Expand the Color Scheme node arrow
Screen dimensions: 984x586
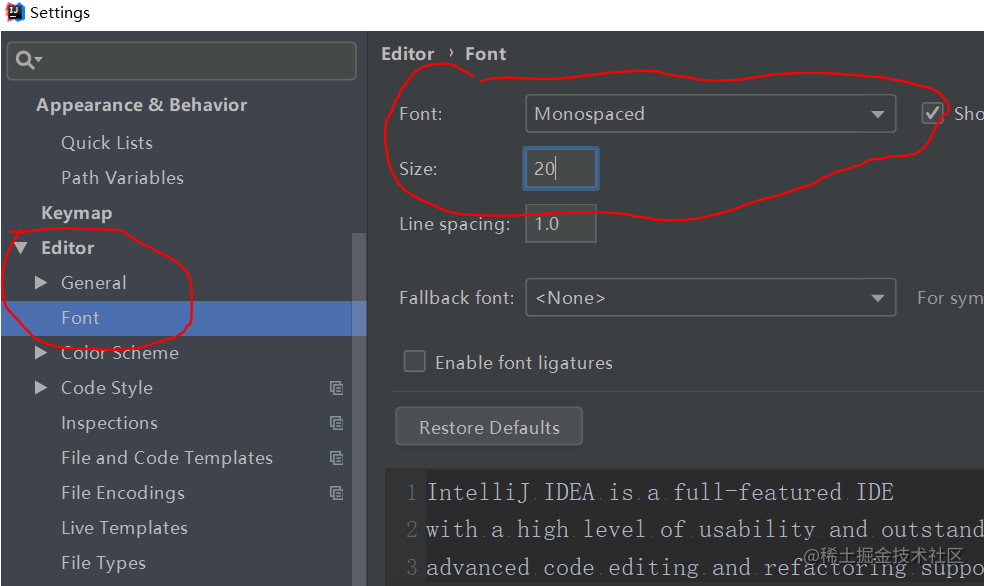pyautogui.click(x=41, y=353)
